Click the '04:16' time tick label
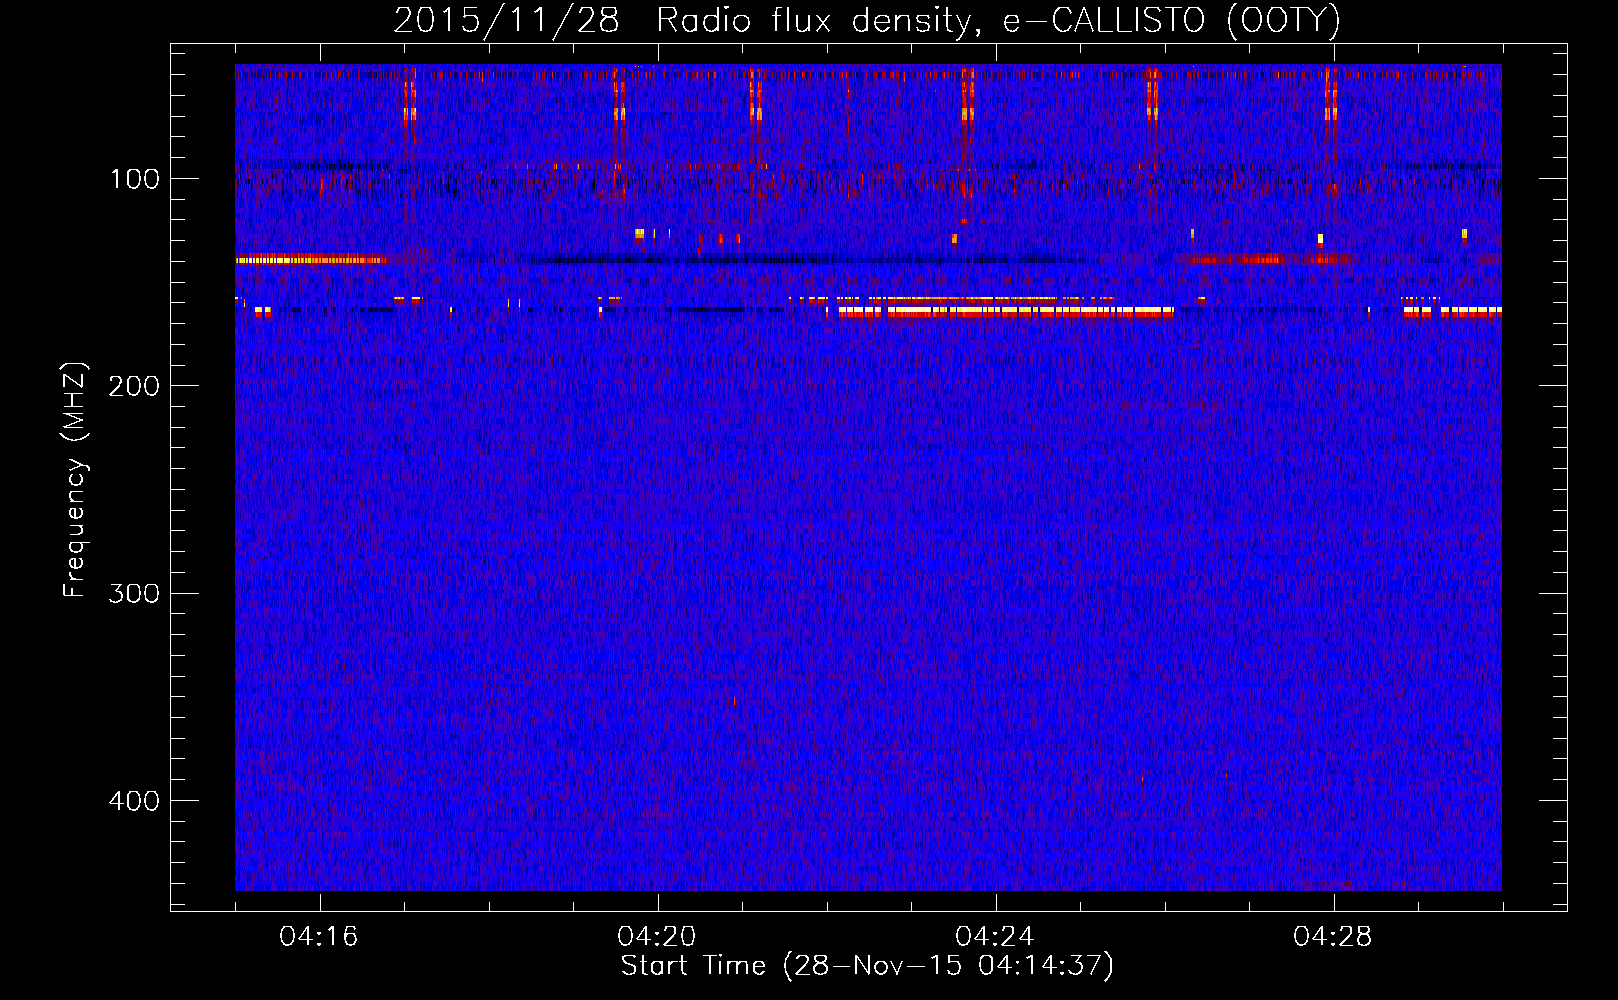 319,937
